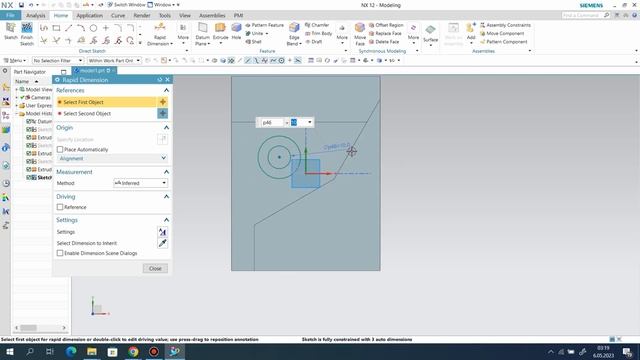The image size is (640, 360).
Task: Click the Close button in dialog
Action: [x=155, y=269]
